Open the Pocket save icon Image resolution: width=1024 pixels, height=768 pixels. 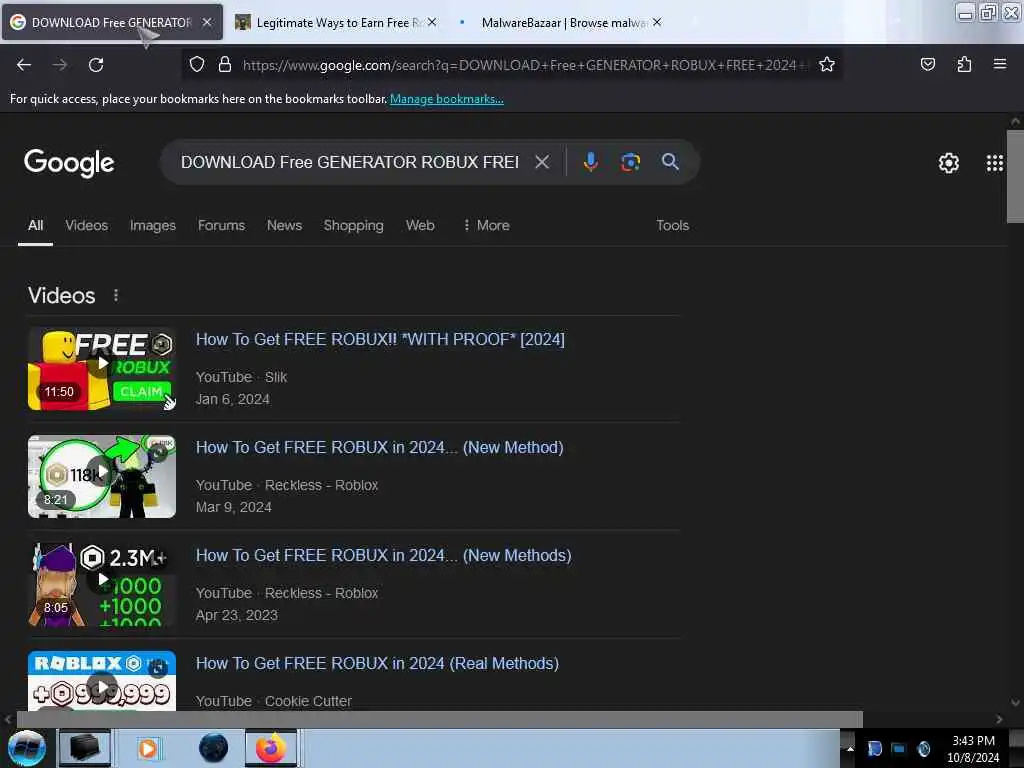coord(927,64)
